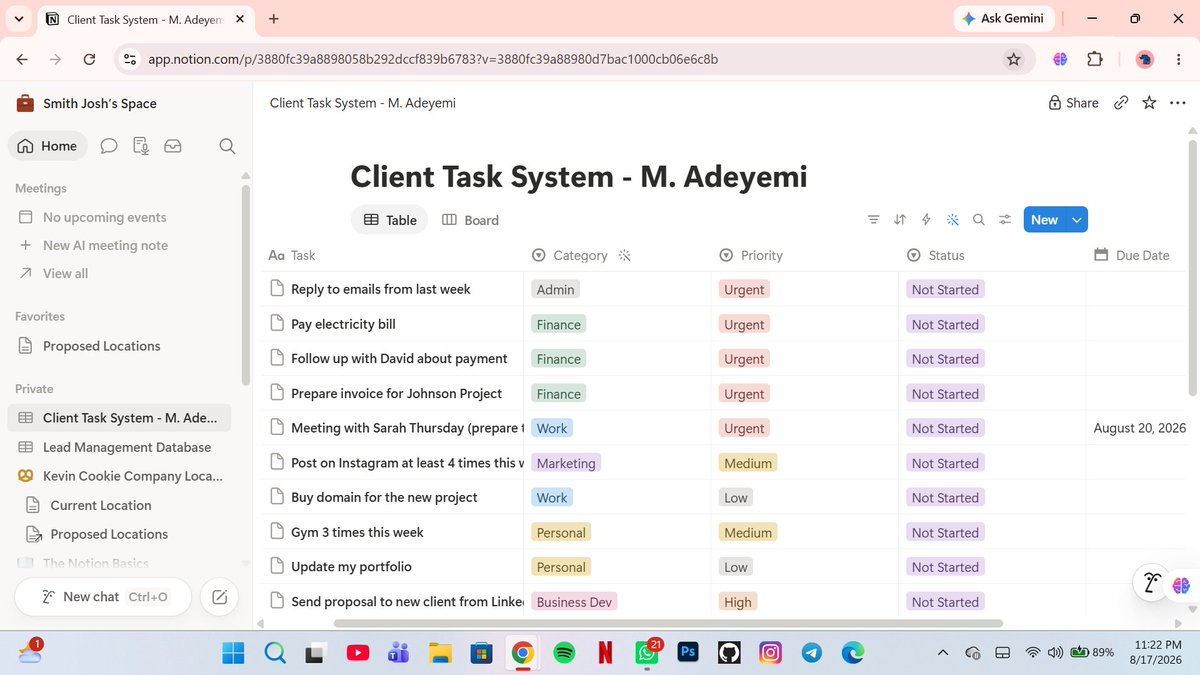This screenshot has height=675, width=1200.
Task: Go to Home in the sidebar
Action: point(48,146)
